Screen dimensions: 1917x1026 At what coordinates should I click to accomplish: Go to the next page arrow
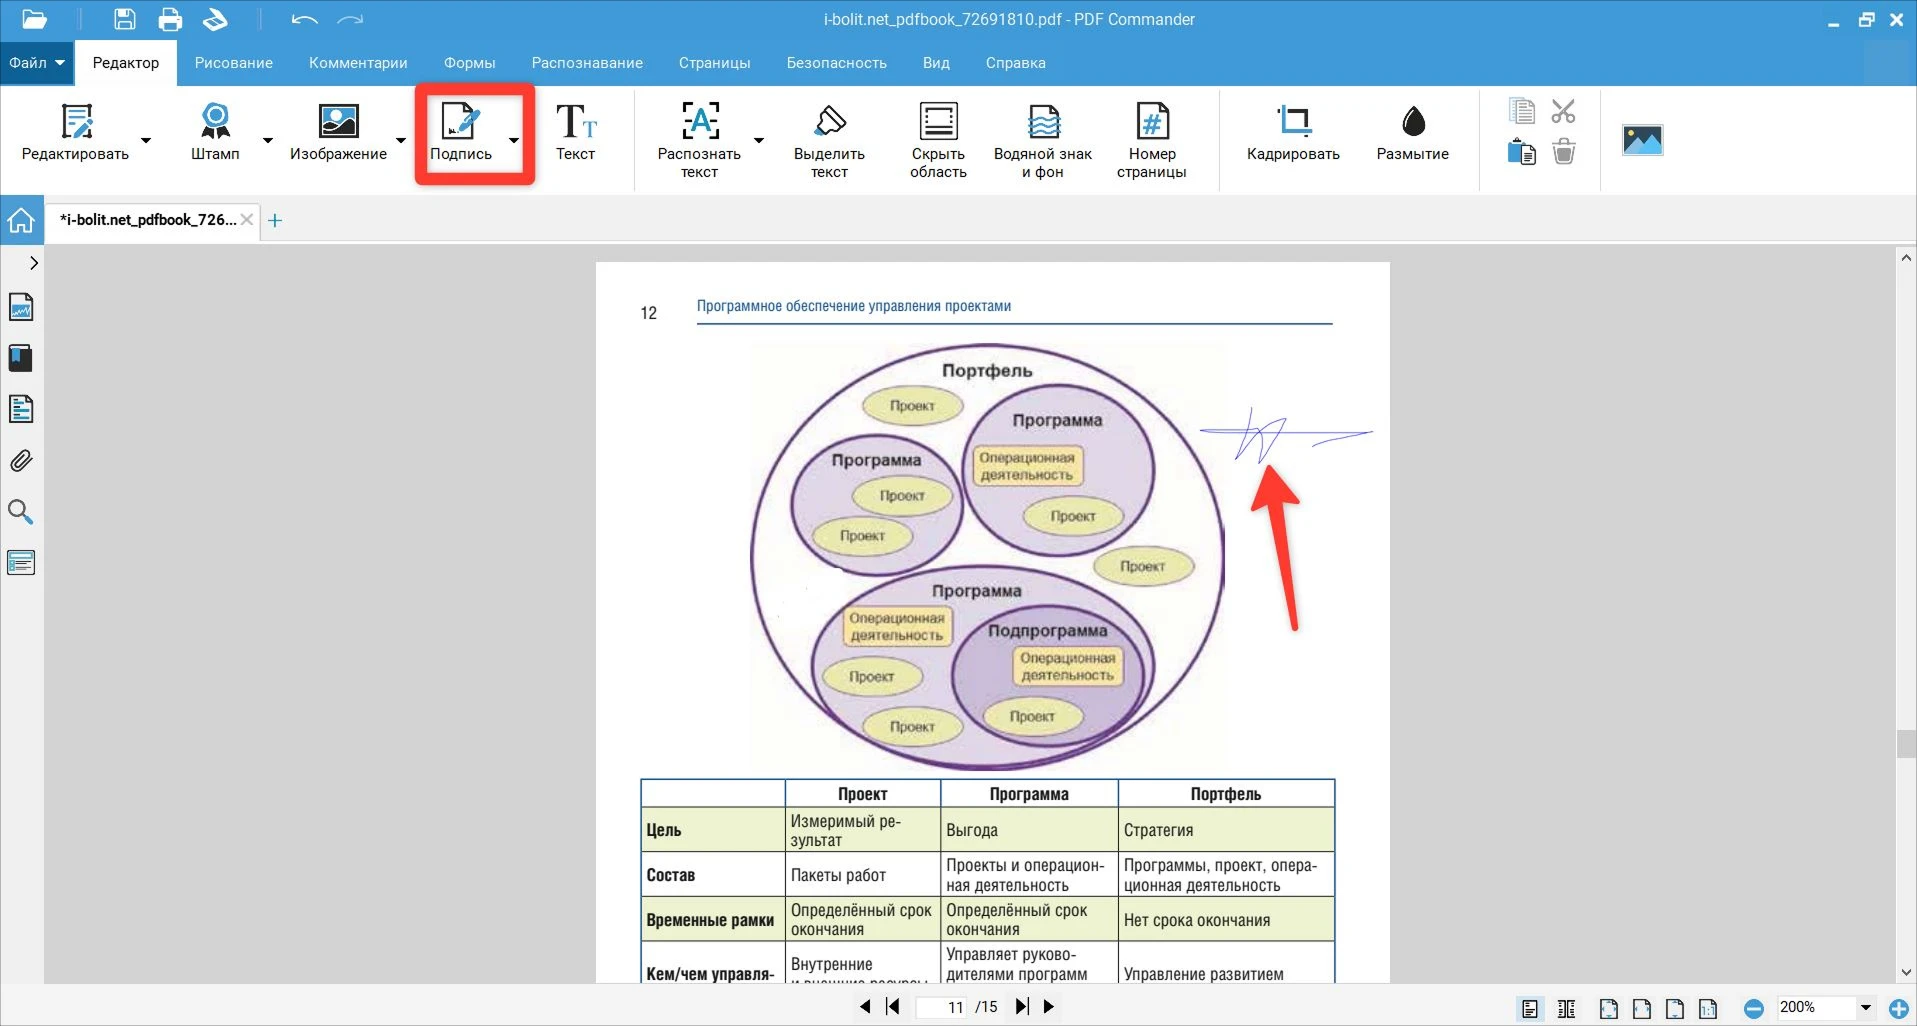1049,1007
